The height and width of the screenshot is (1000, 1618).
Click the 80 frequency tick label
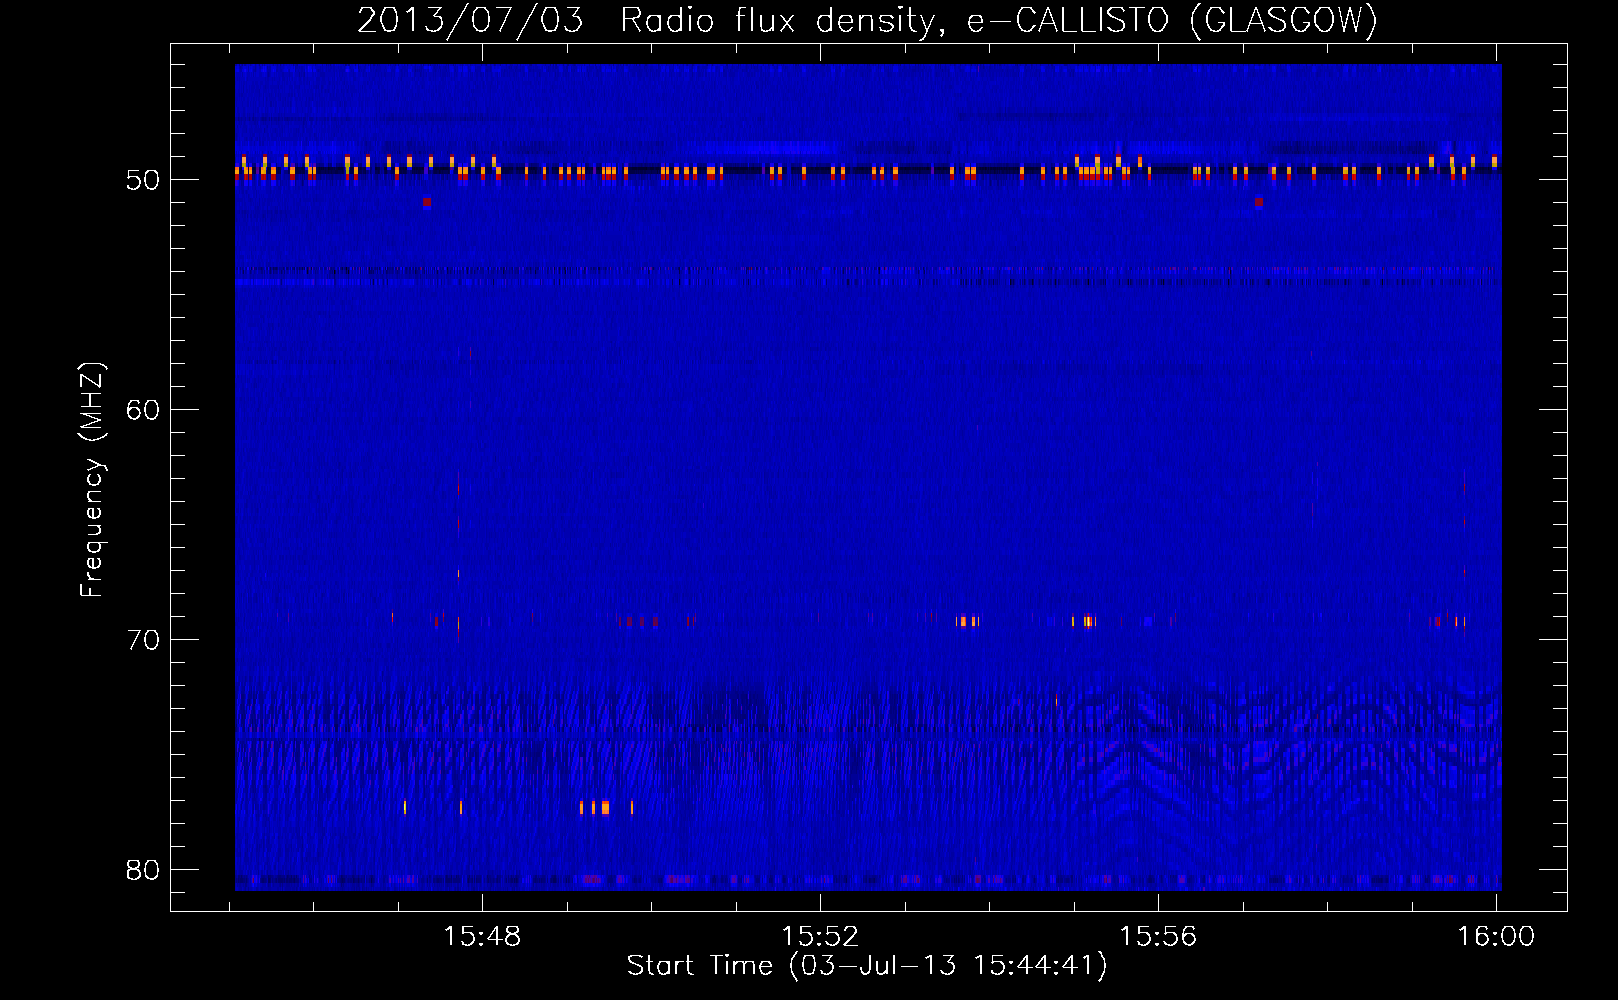coord(143,870)
